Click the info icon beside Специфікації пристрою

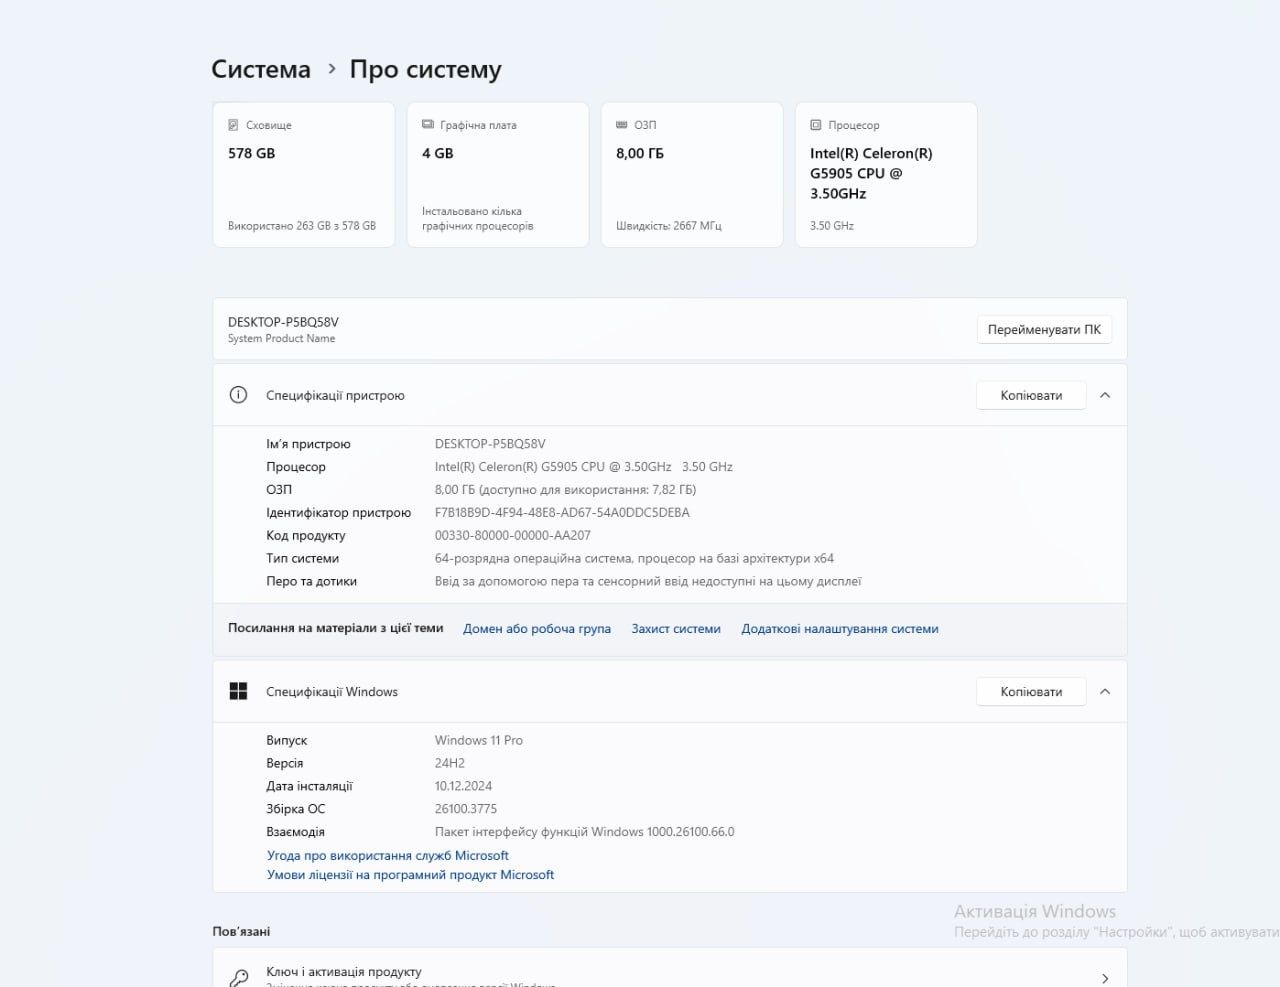point(238,395)
